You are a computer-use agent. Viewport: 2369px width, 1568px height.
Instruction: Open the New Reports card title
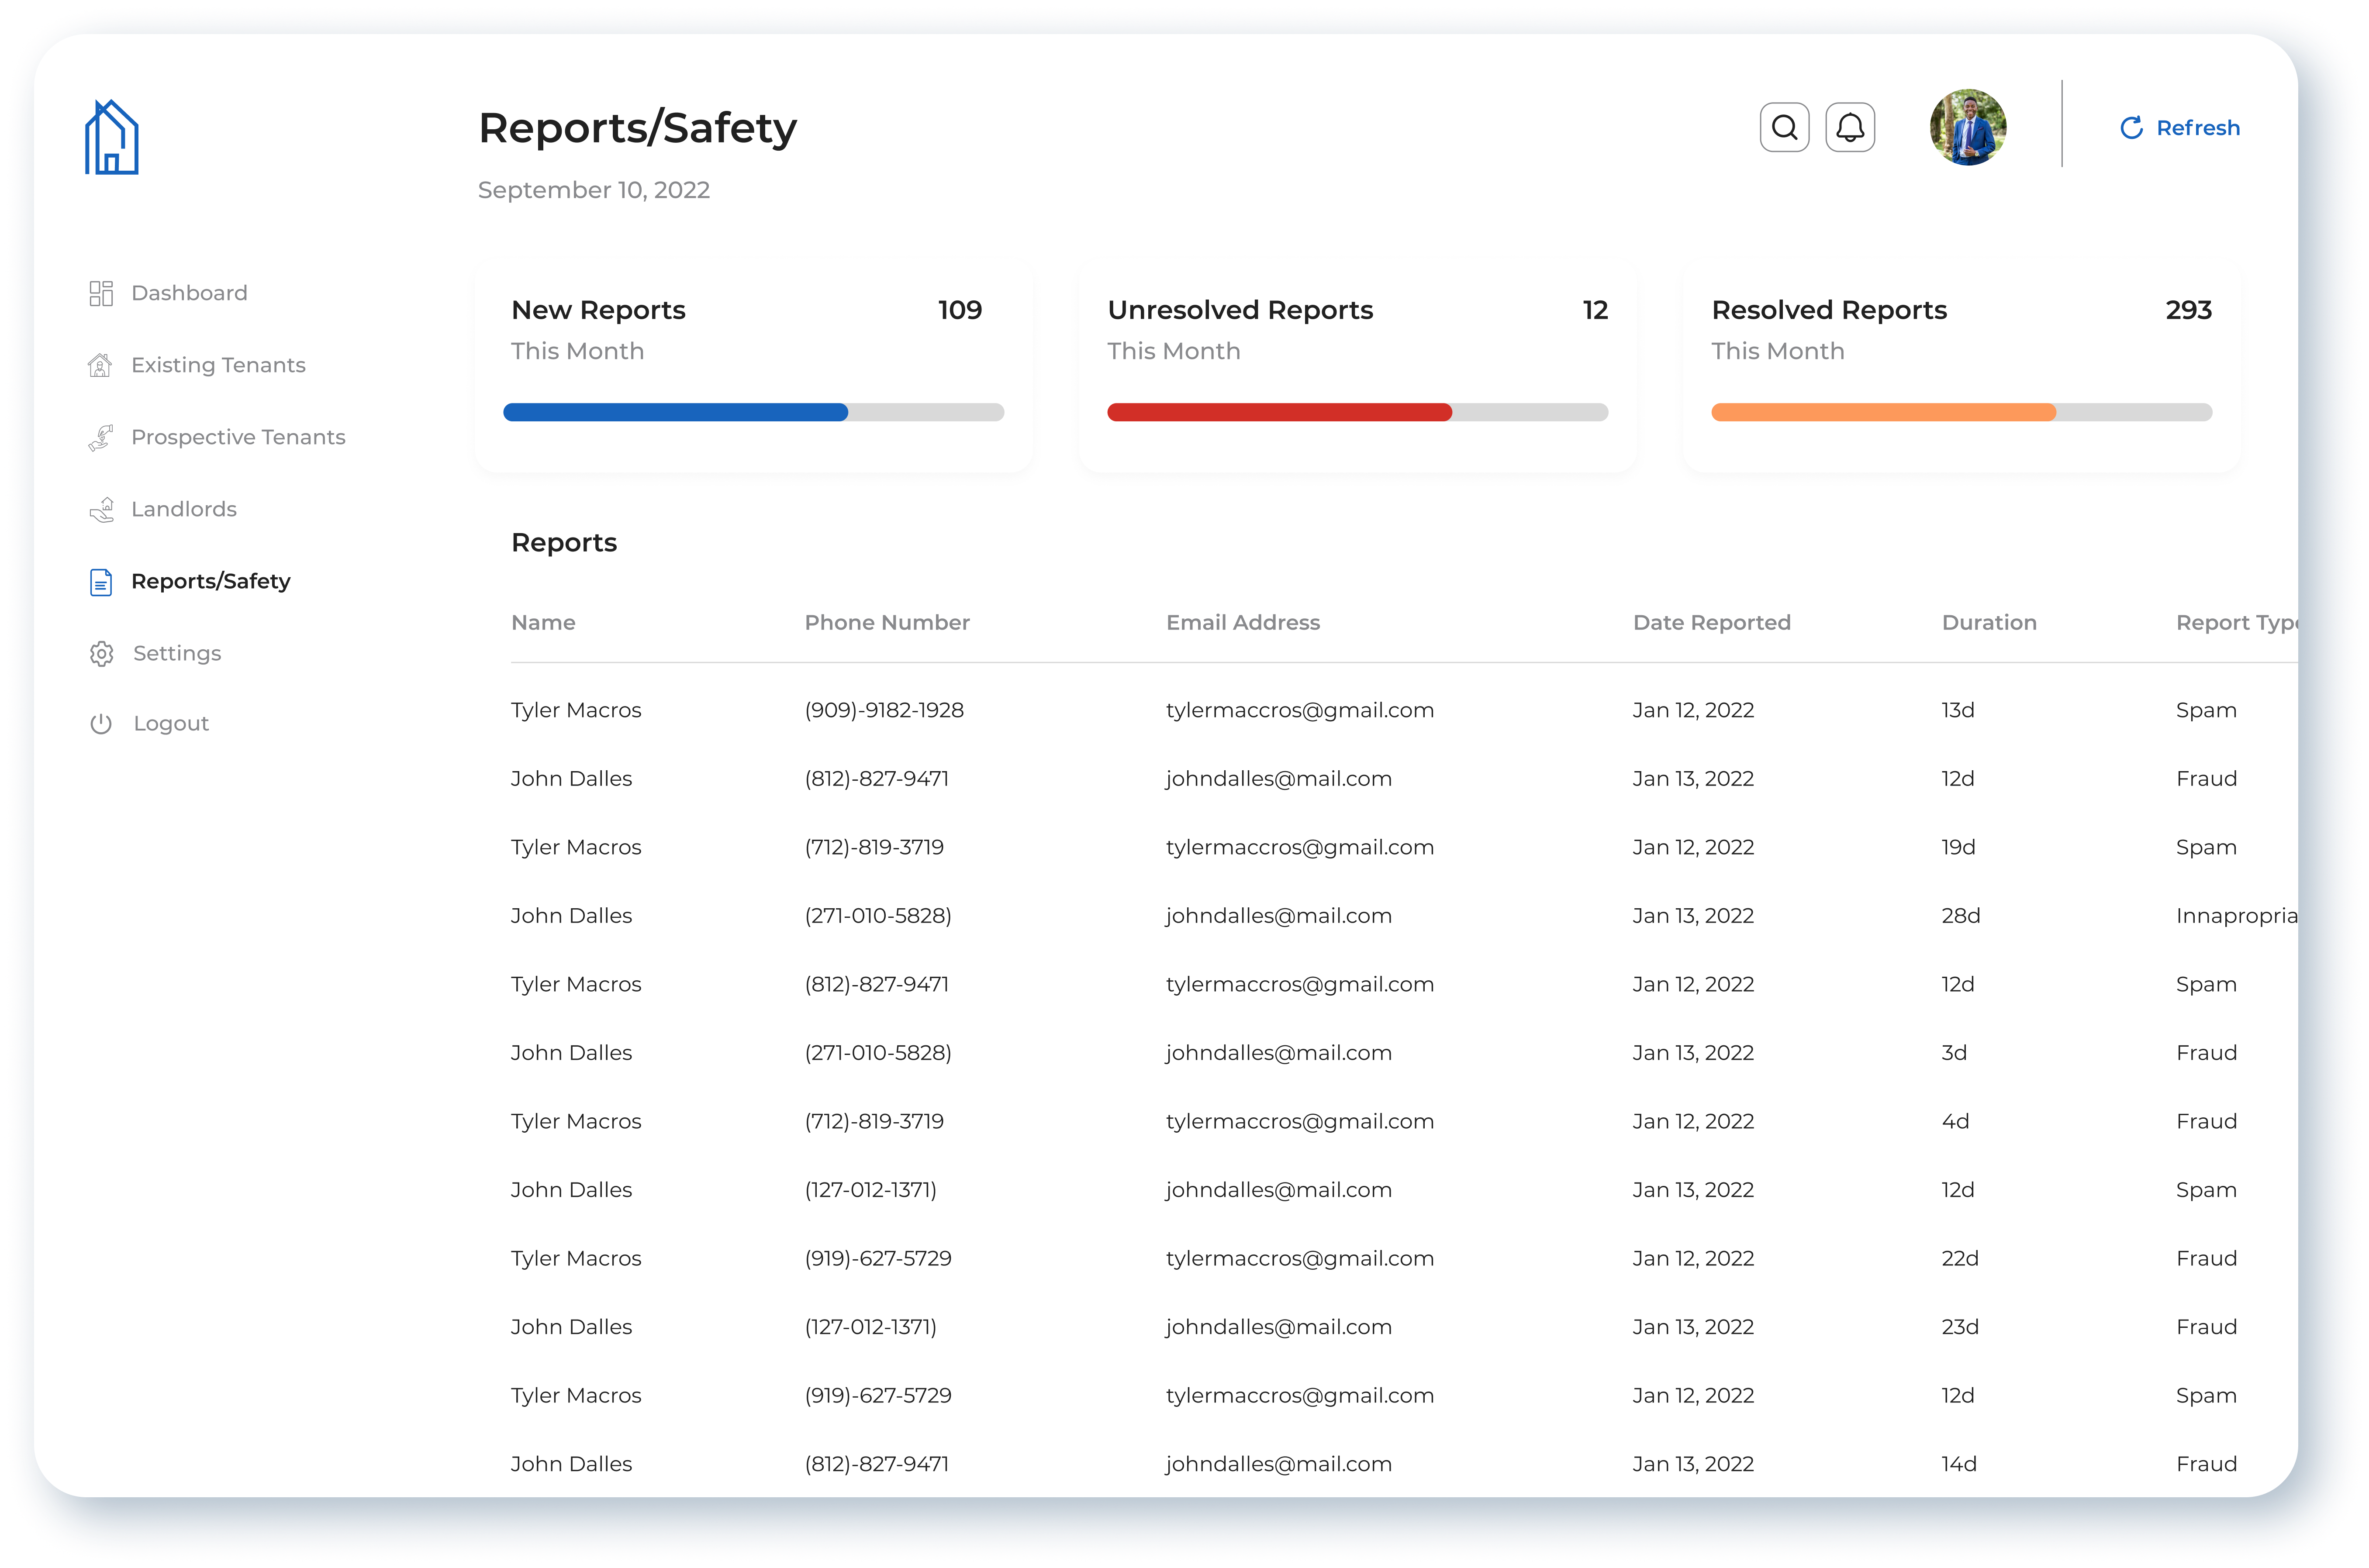pyautogui.click(x=598, y=310)
